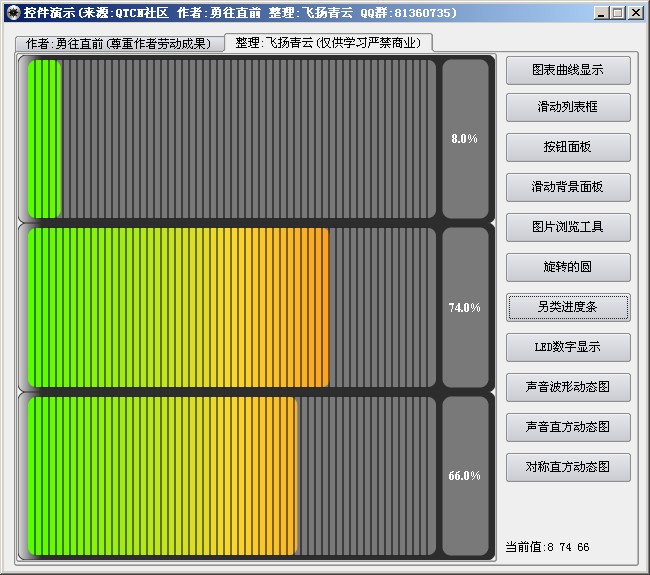
Task: Select the 整理:飞扬青云 tab
Action: click(x=328, y=42)
